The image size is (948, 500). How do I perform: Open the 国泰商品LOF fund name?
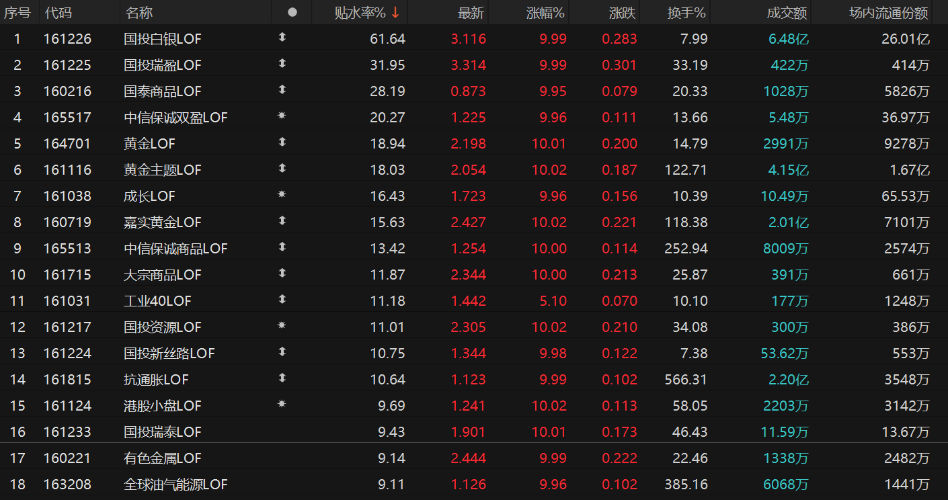click(162, 91)
